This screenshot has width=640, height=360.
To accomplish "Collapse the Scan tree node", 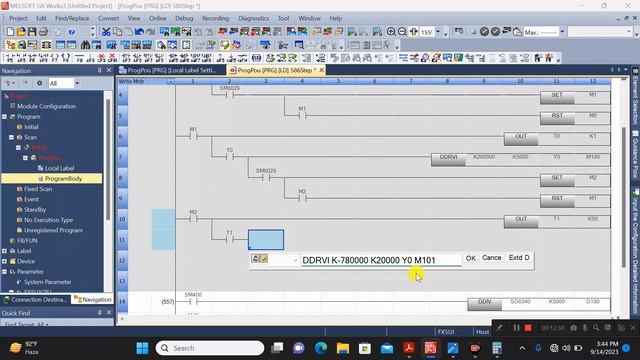I will (11, 137).
